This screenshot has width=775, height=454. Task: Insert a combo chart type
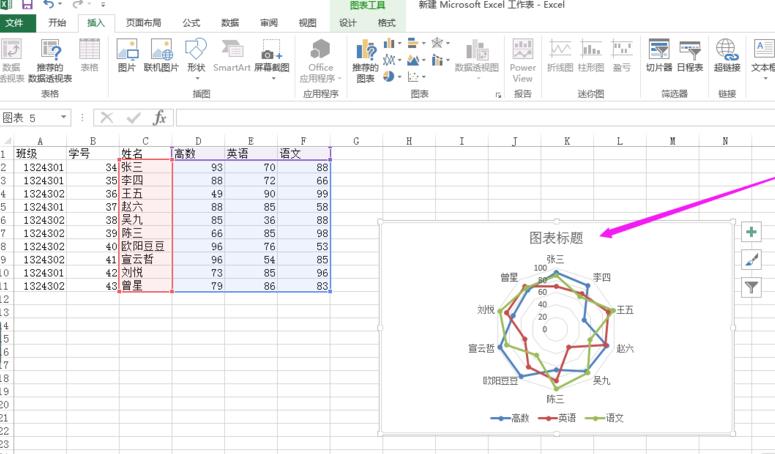pyautogui.click(x=437, y=60)
